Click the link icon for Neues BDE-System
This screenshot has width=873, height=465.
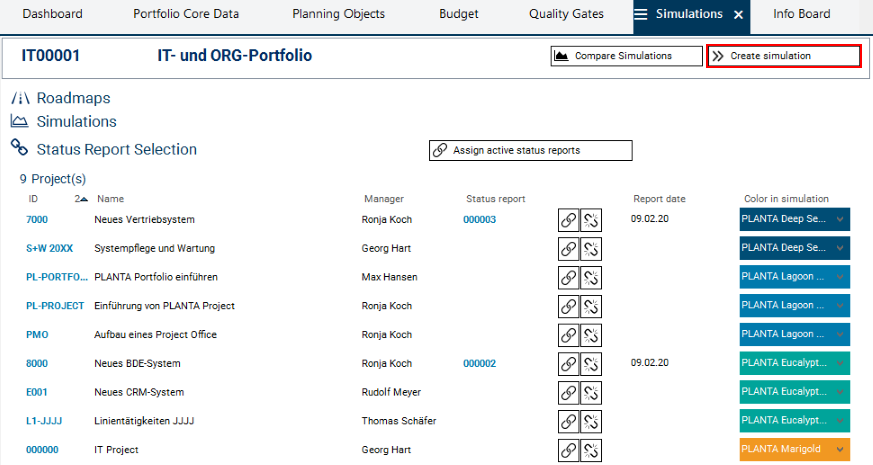(568, 364)
